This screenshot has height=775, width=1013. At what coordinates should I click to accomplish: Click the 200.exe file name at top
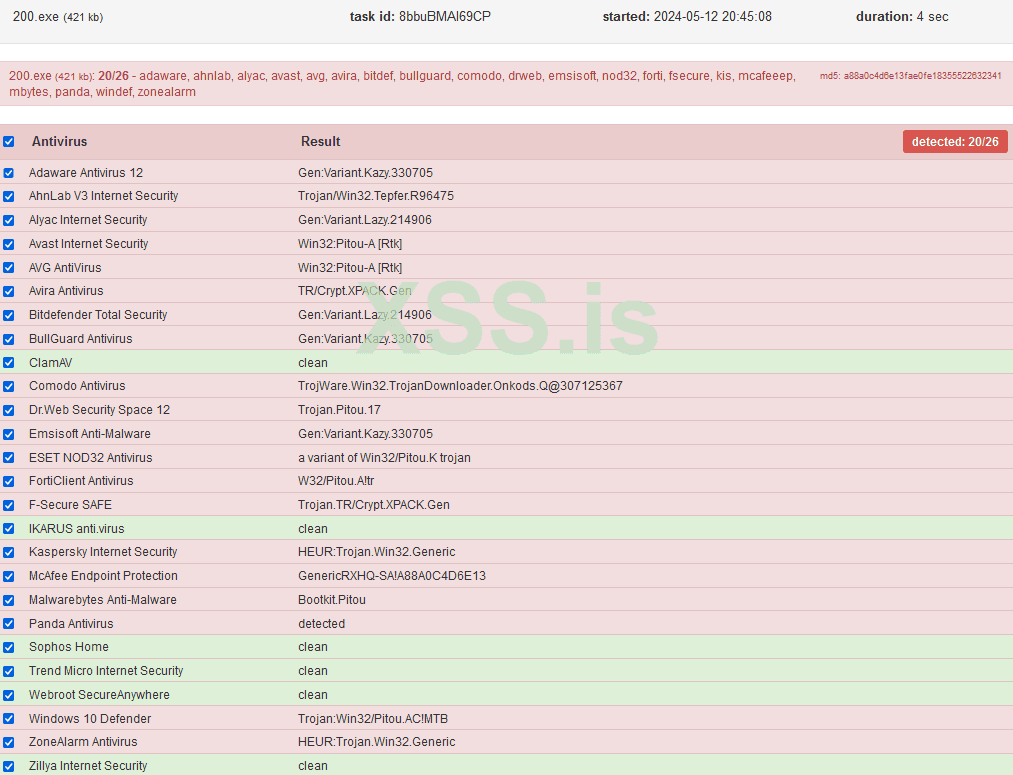tap(36, 17)
